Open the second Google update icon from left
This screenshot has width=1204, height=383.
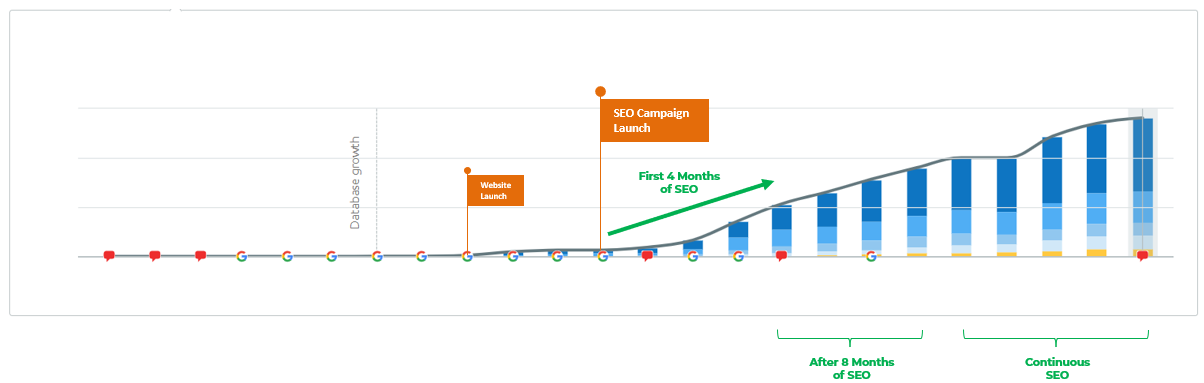[287, 256]
